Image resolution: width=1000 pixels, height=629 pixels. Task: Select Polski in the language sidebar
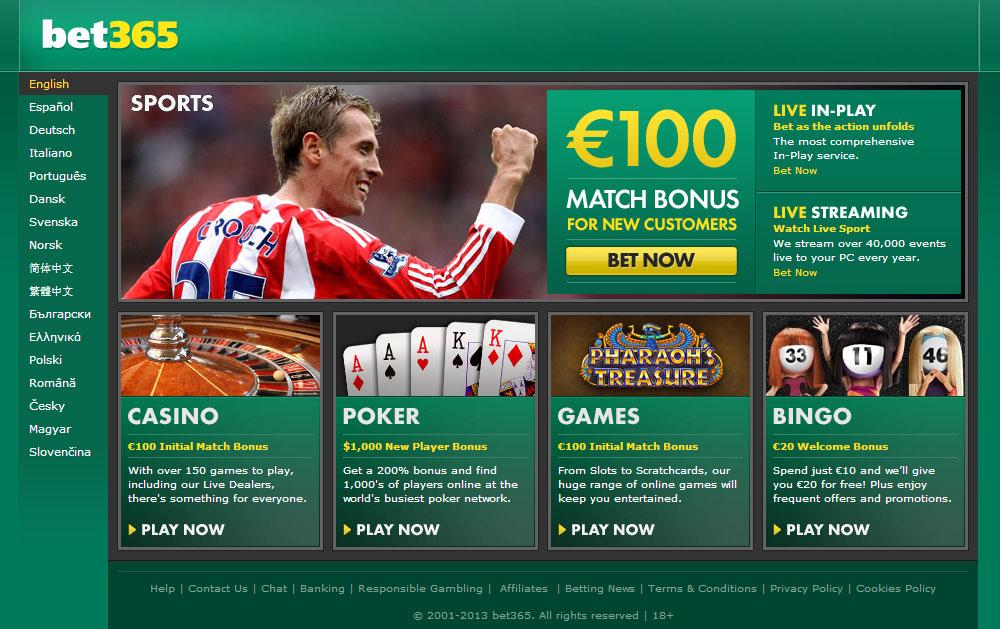45,360
